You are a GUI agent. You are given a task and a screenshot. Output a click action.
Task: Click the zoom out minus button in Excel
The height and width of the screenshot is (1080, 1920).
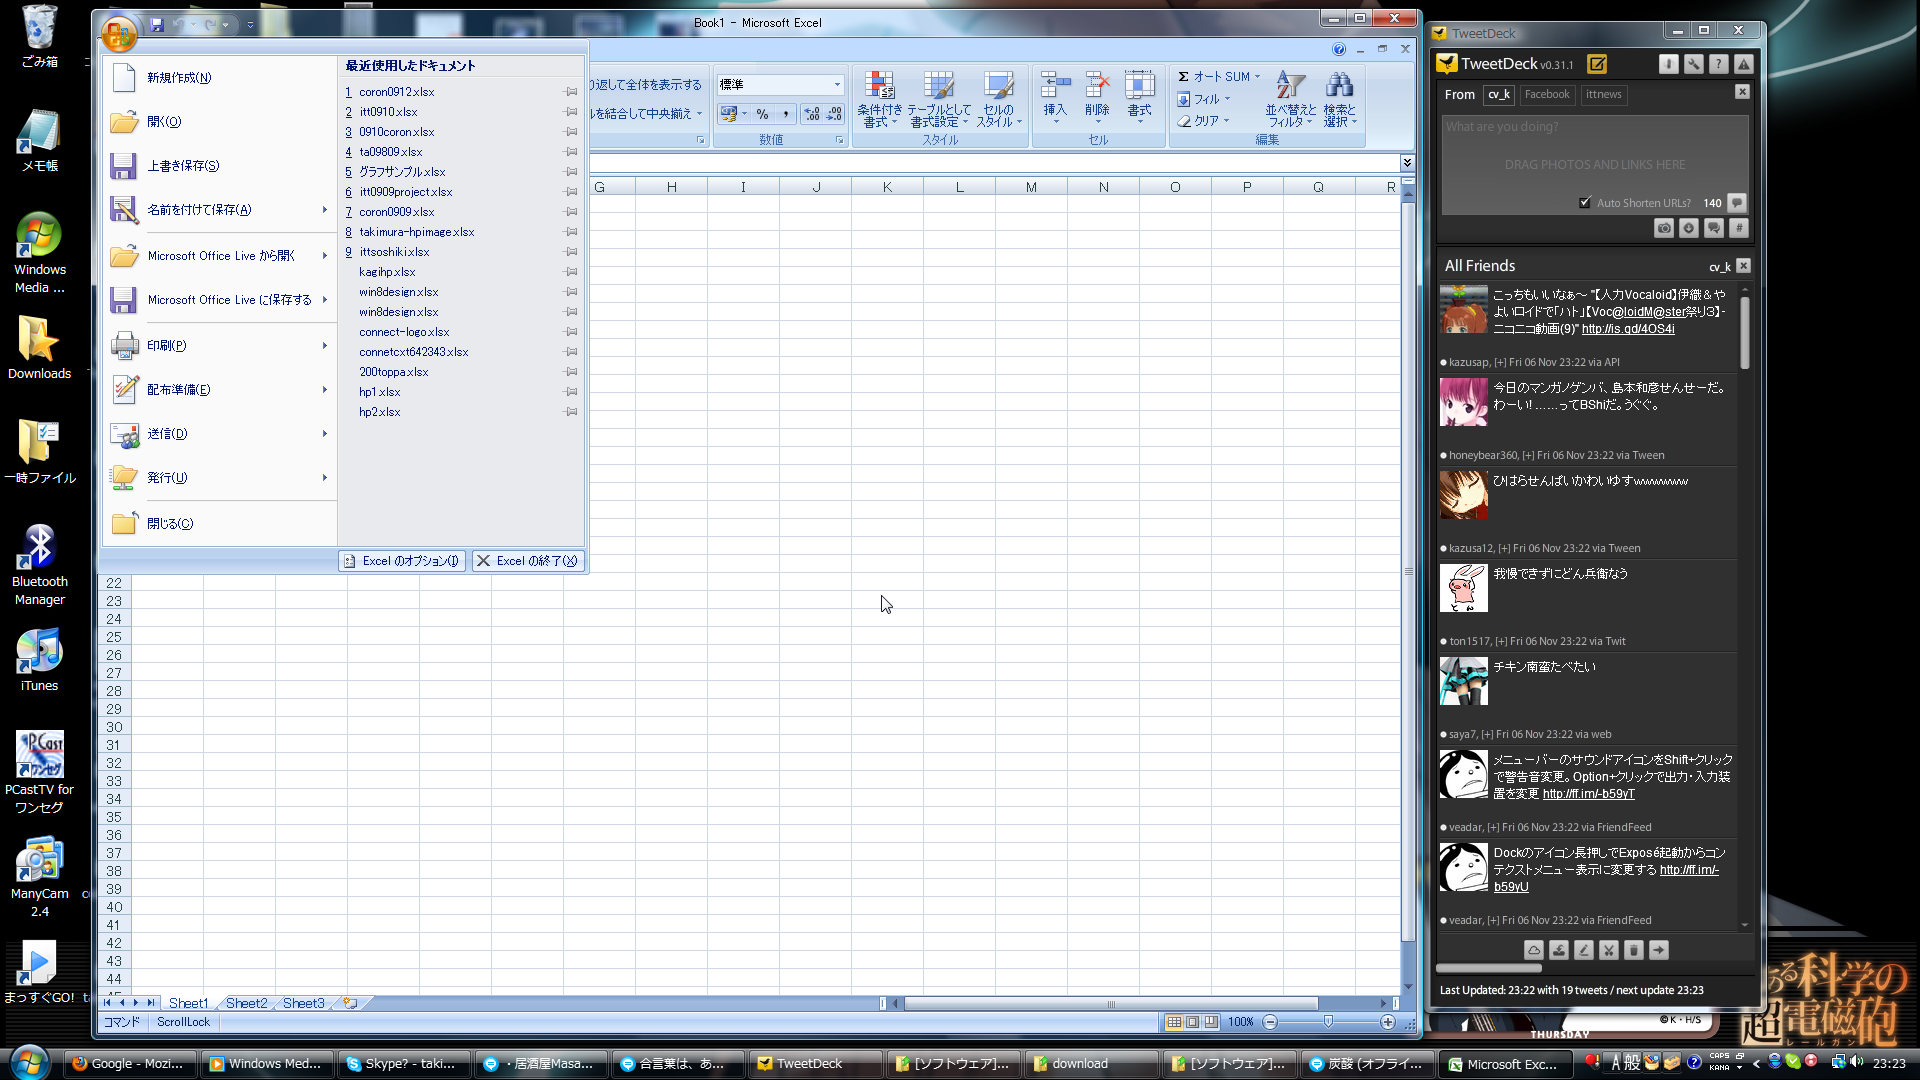pos(1270,1022)
